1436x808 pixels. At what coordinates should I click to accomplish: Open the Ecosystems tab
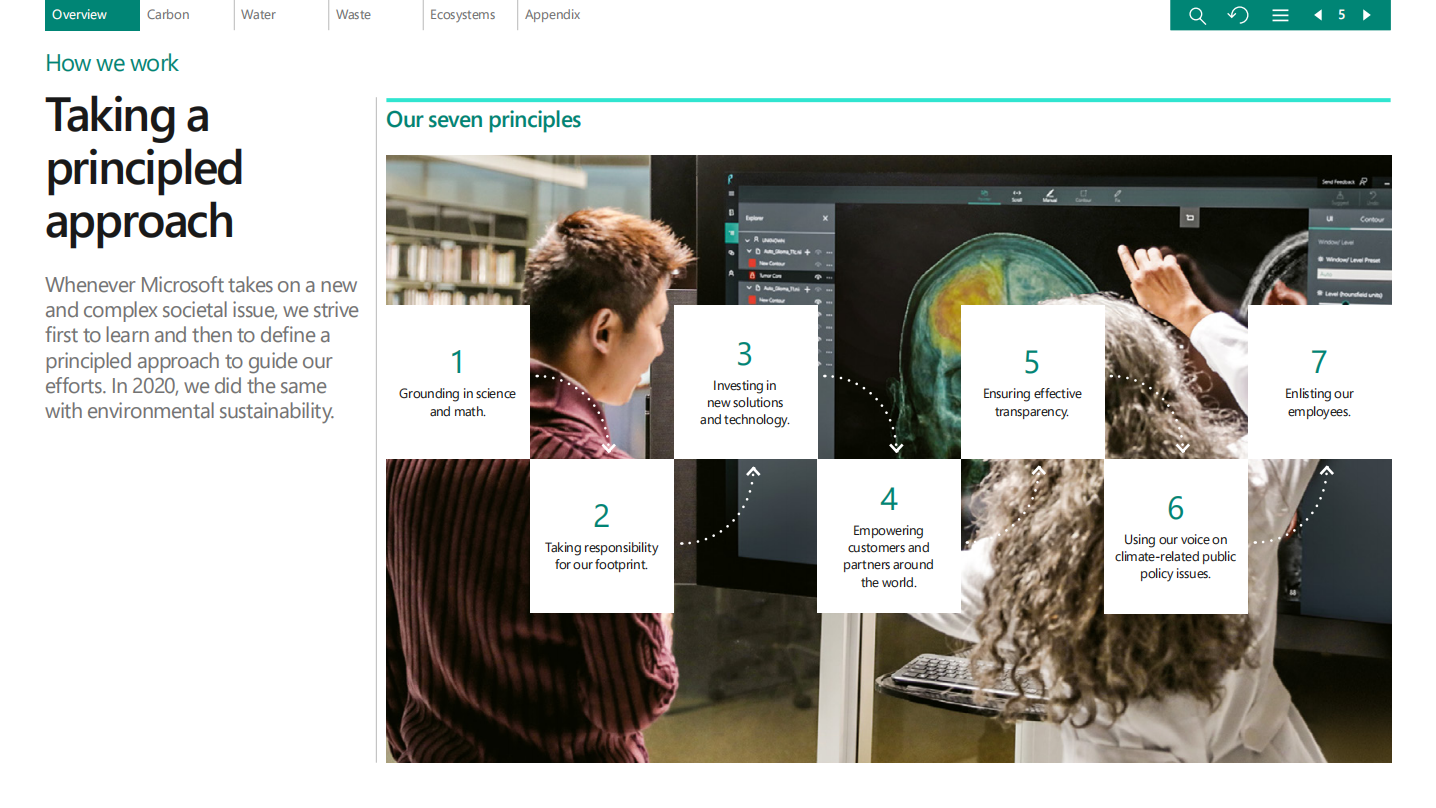462,15
